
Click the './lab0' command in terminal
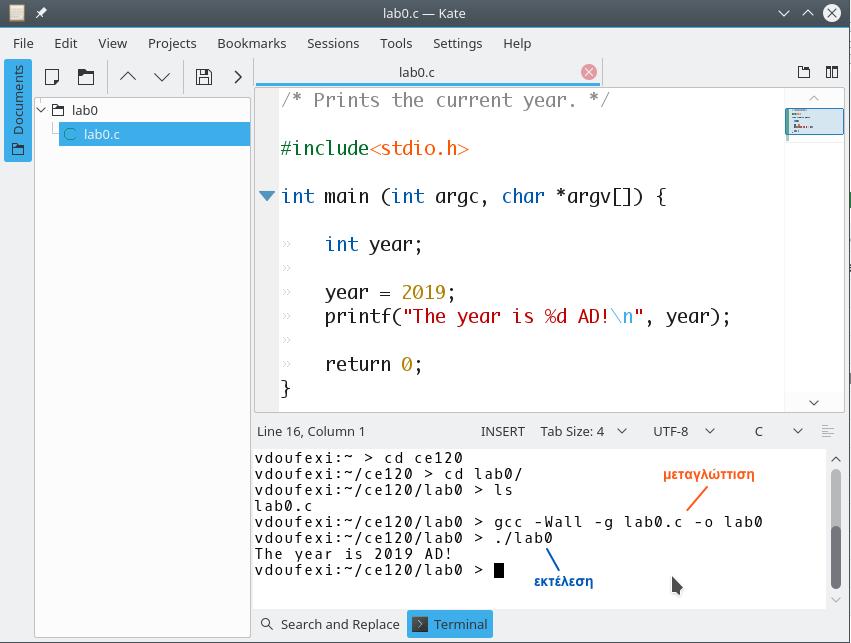pyautogui.click(x=523, y=538)
